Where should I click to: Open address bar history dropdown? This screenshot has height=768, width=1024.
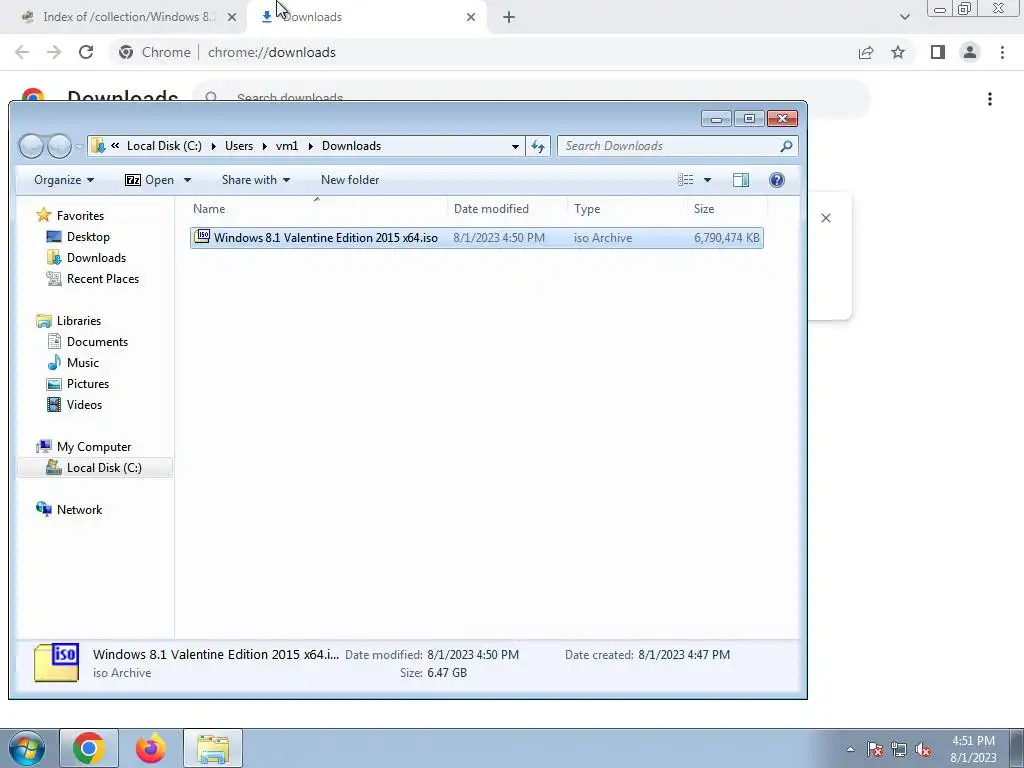point(515,146)
